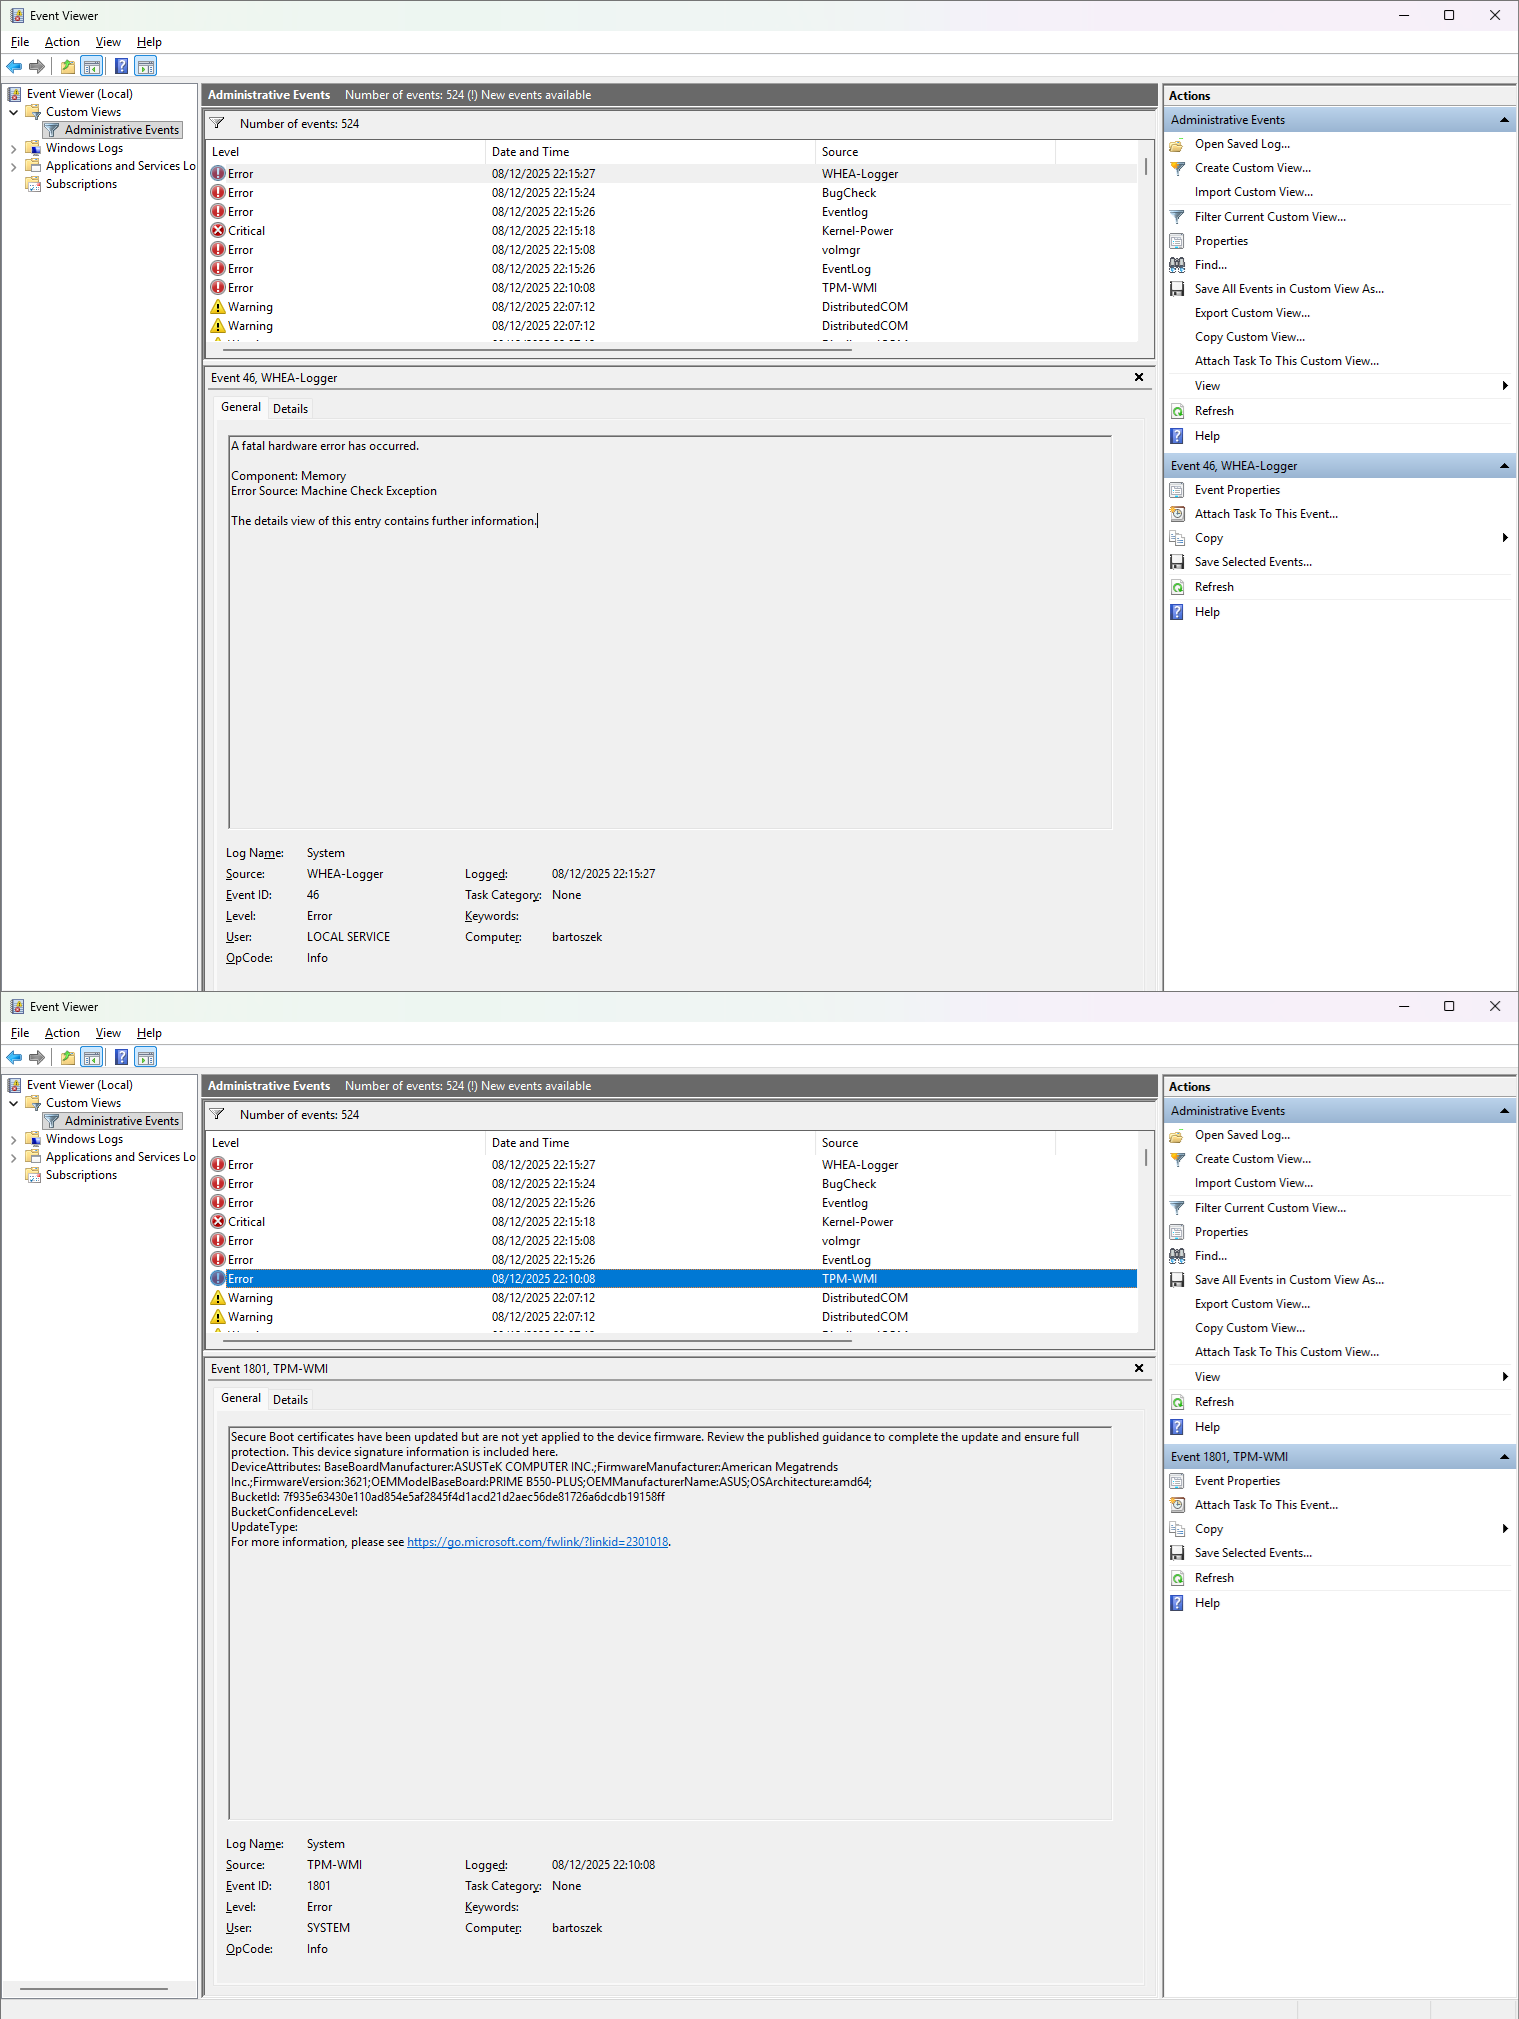Expand Applications and Services Logs in lower window
Screen dimensions: 1519x2019
[x=13, y=1157]
